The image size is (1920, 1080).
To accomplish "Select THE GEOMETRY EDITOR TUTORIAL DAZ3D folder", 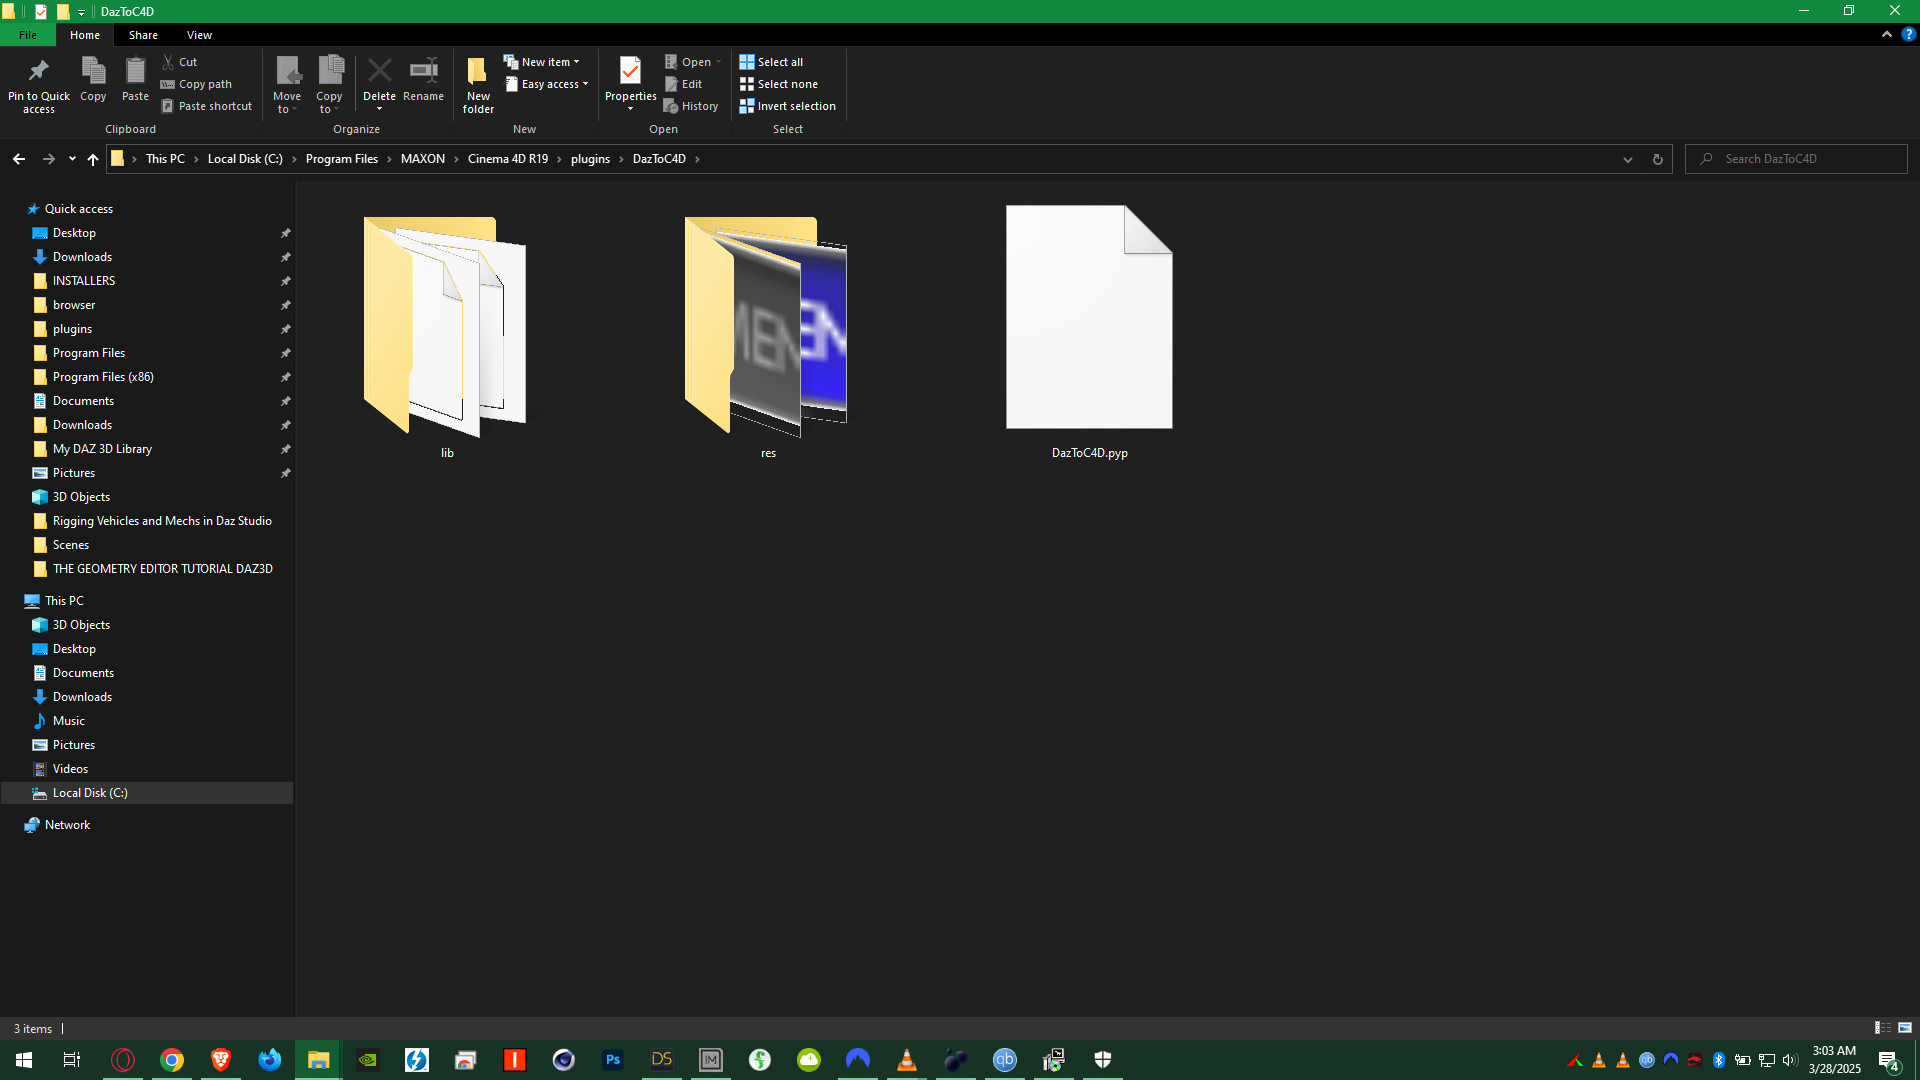I will (x=162, y=569).
